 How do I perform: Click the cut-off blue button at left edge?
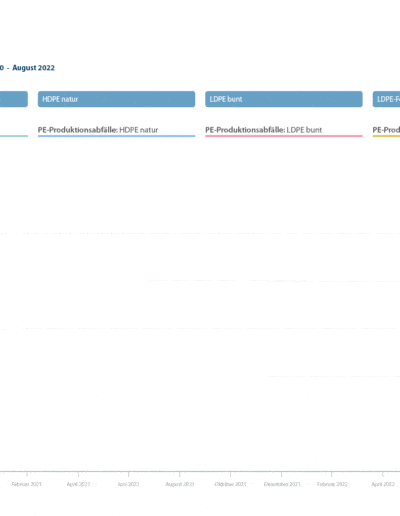coord(14,99)
